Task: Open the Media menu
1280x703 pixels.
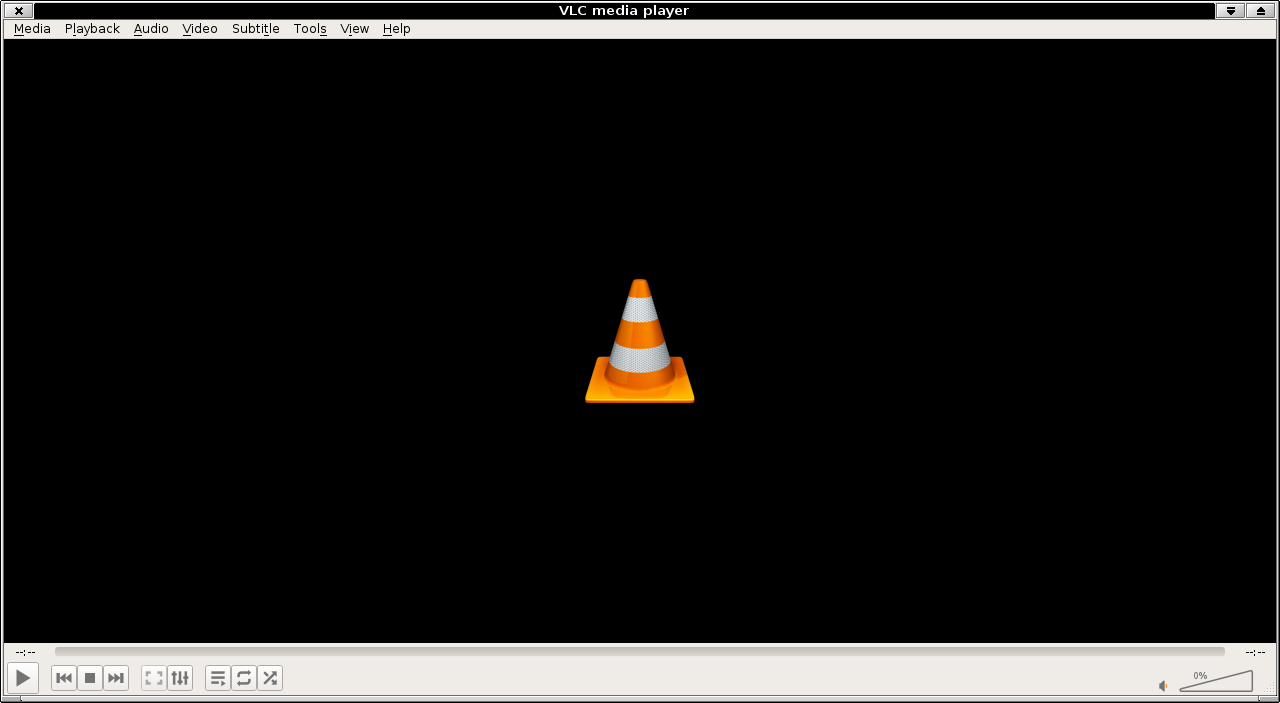Action: 32,29
